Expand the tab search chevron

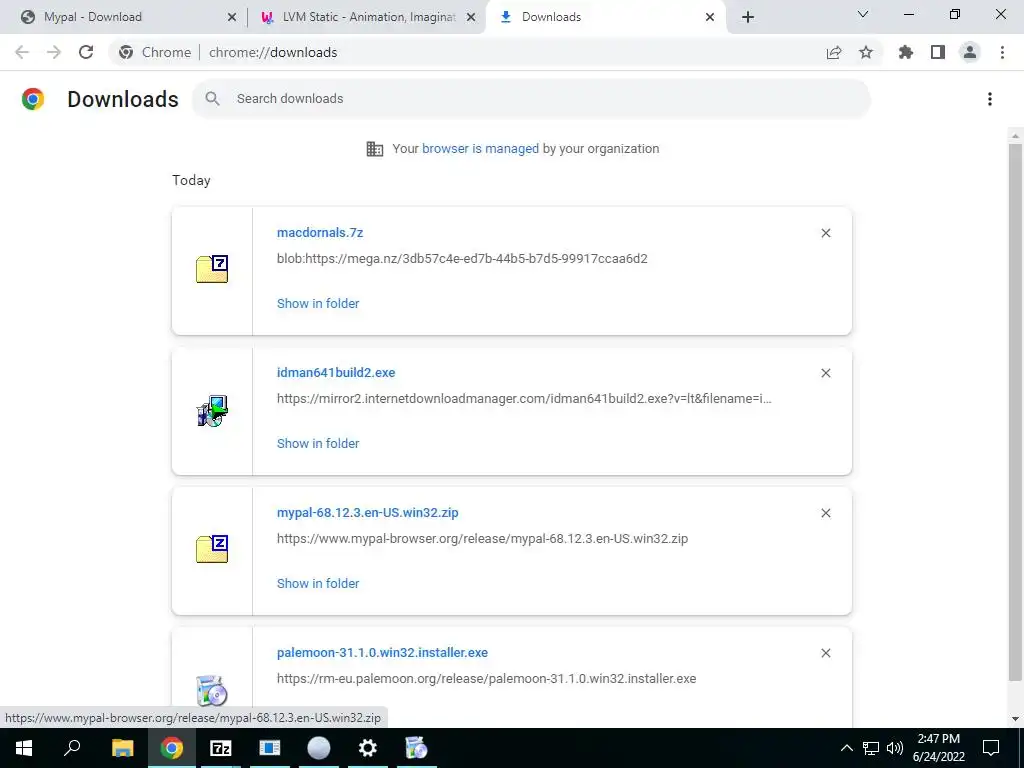click(863, 14)
